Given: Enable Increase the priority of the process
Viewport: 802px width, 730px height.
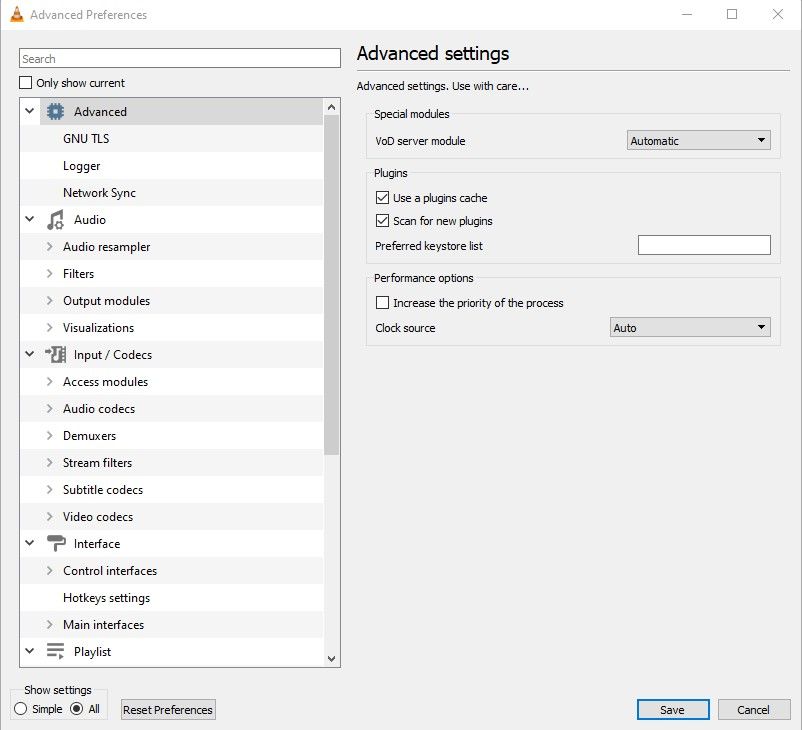Looking at the screenshot, I should (x=382, y=303).
